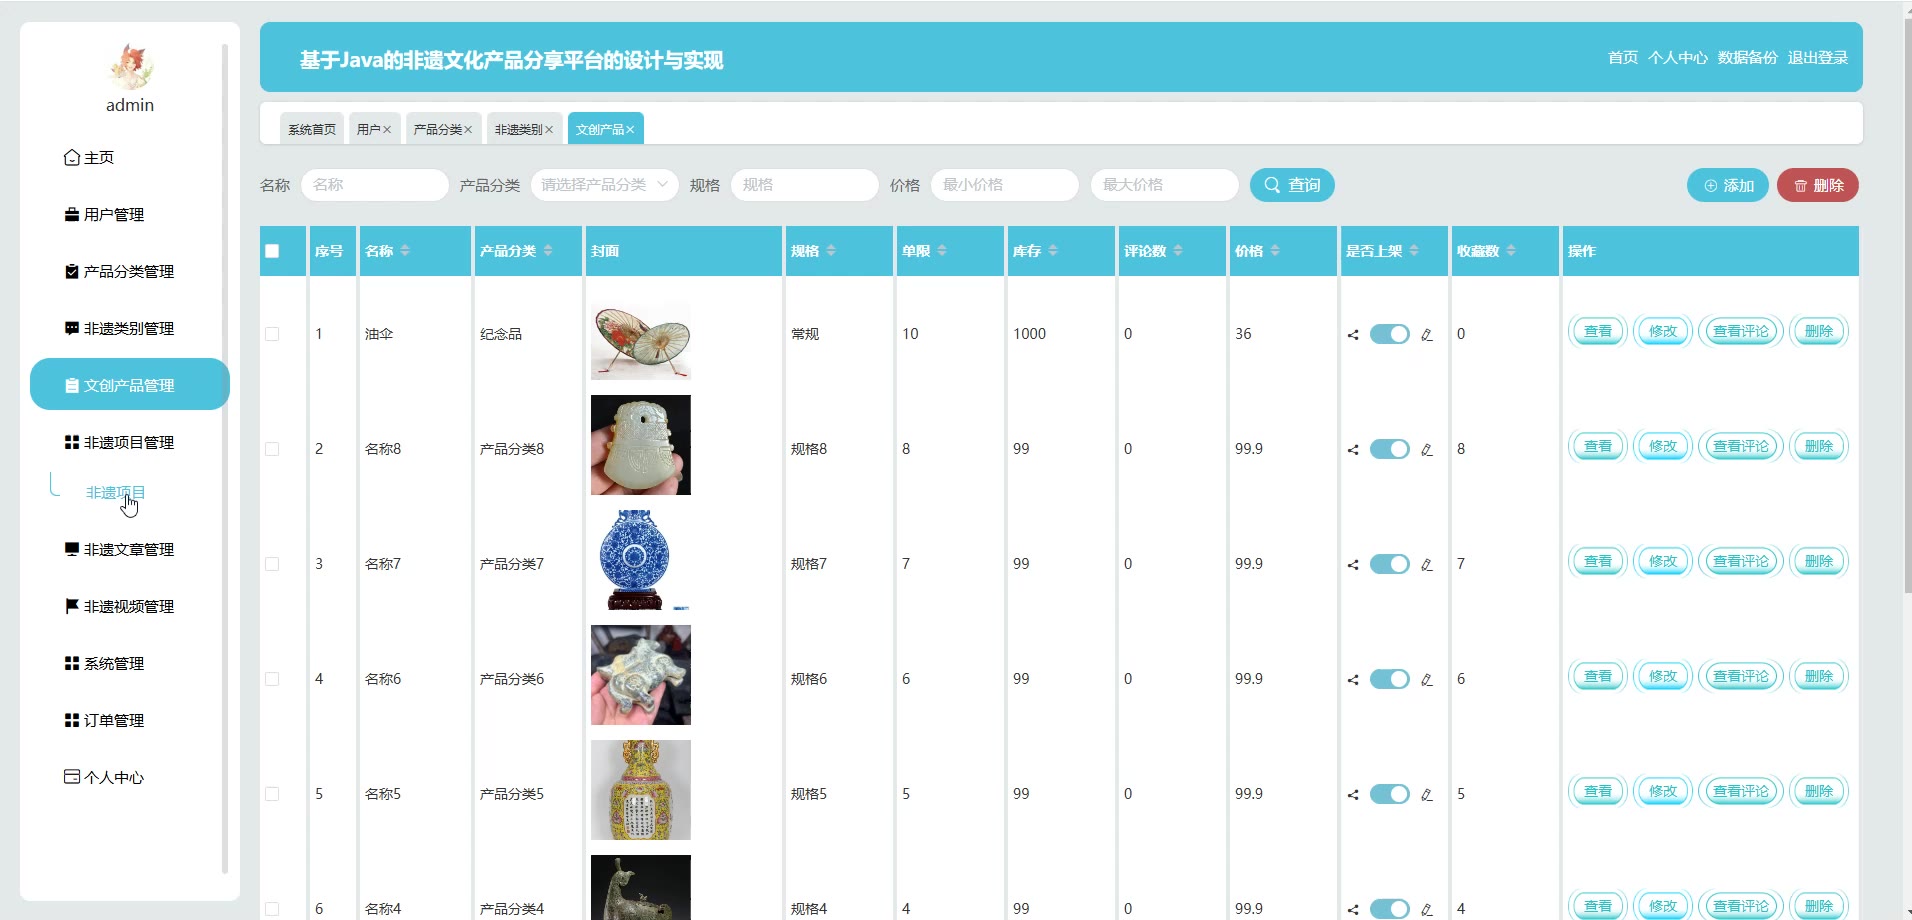Image resolution: width=1912 pixels, height=920 pixels.
Task: Close the 文创产品 tab with its x
Action: pyautogui.click(x=630, y=130)
